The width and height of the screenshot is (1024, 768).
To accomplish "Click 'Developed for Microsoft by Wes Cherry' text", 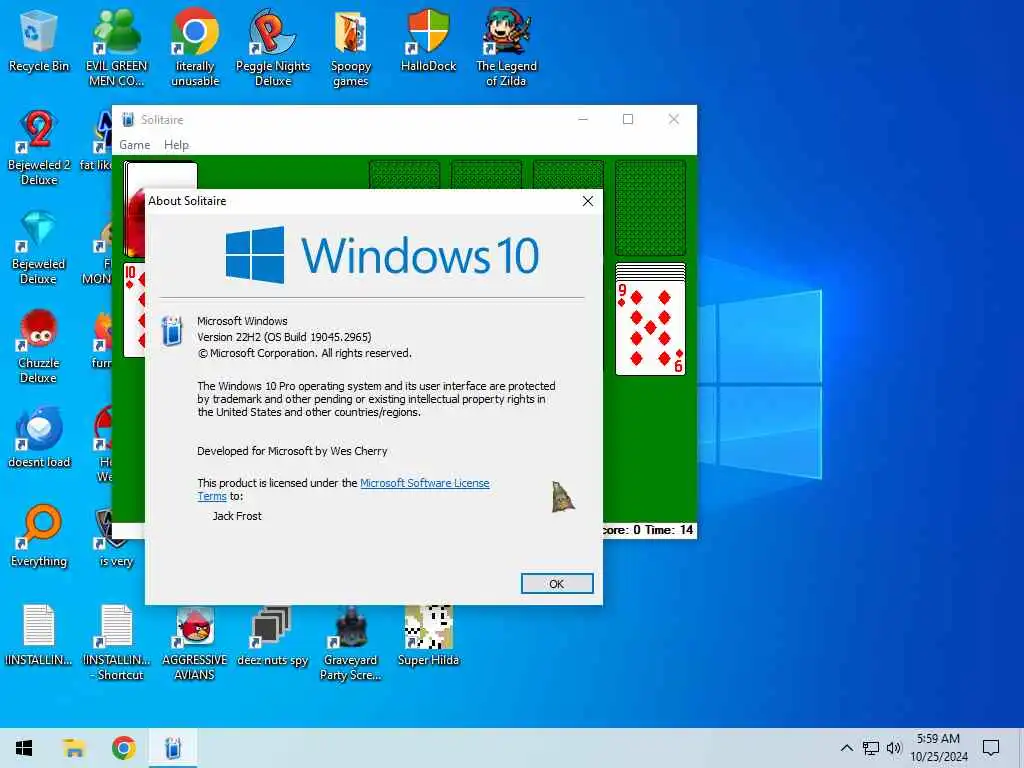I will click(292, 451).
